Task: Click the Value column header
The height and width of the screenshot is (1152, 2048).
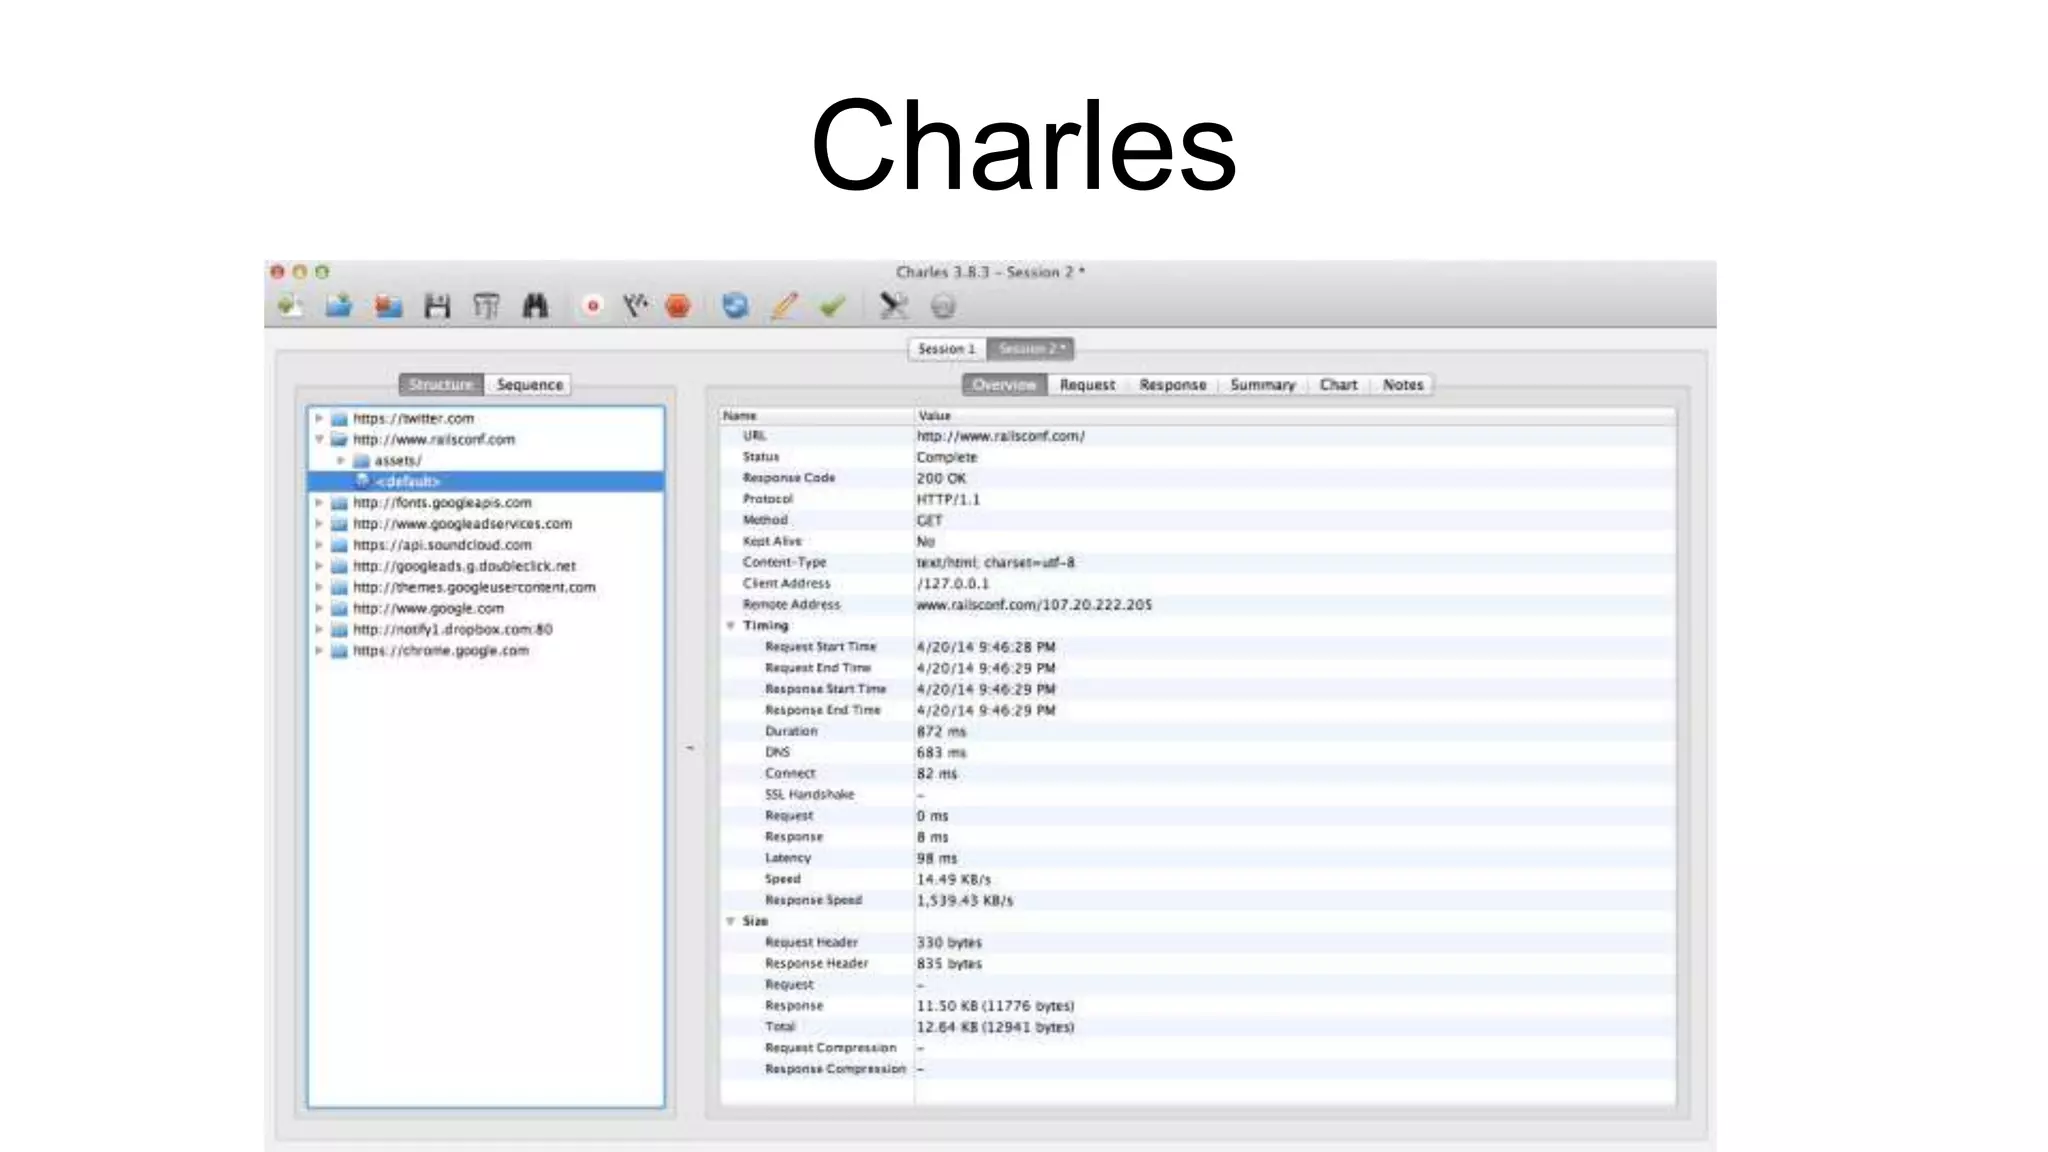Action: 1295,415
